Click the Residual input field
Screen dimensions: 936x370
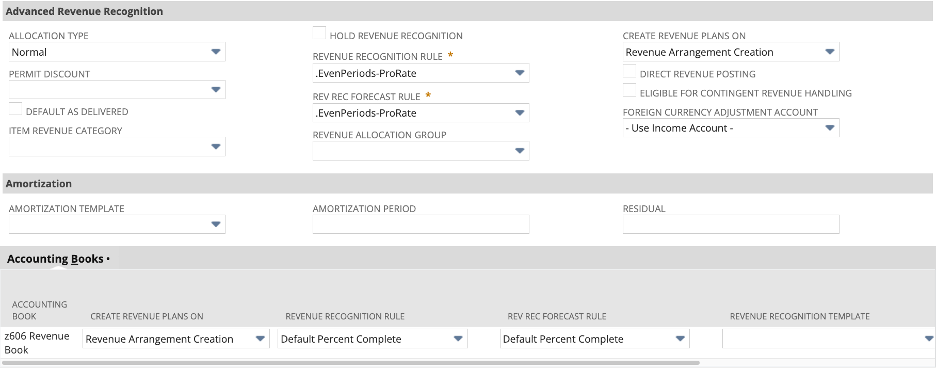tap(731, 224)
